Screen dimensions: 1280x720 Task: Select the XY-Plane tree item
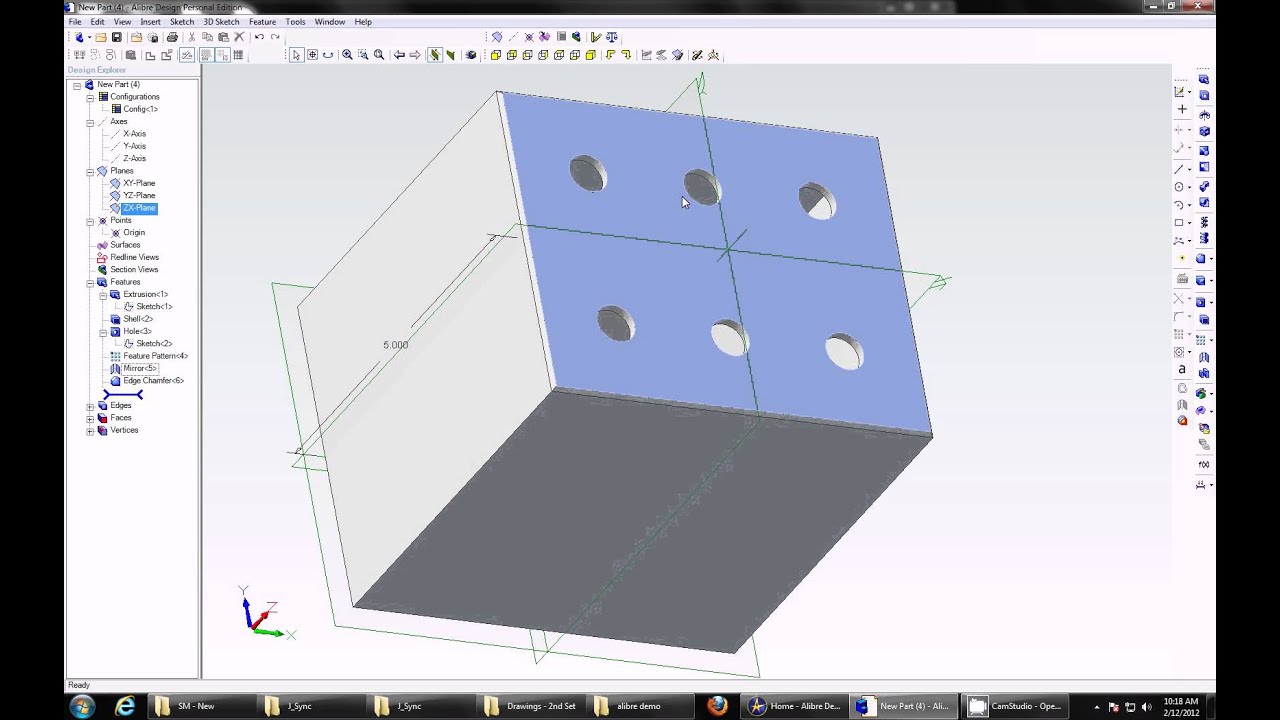click(x=139, y=183)
